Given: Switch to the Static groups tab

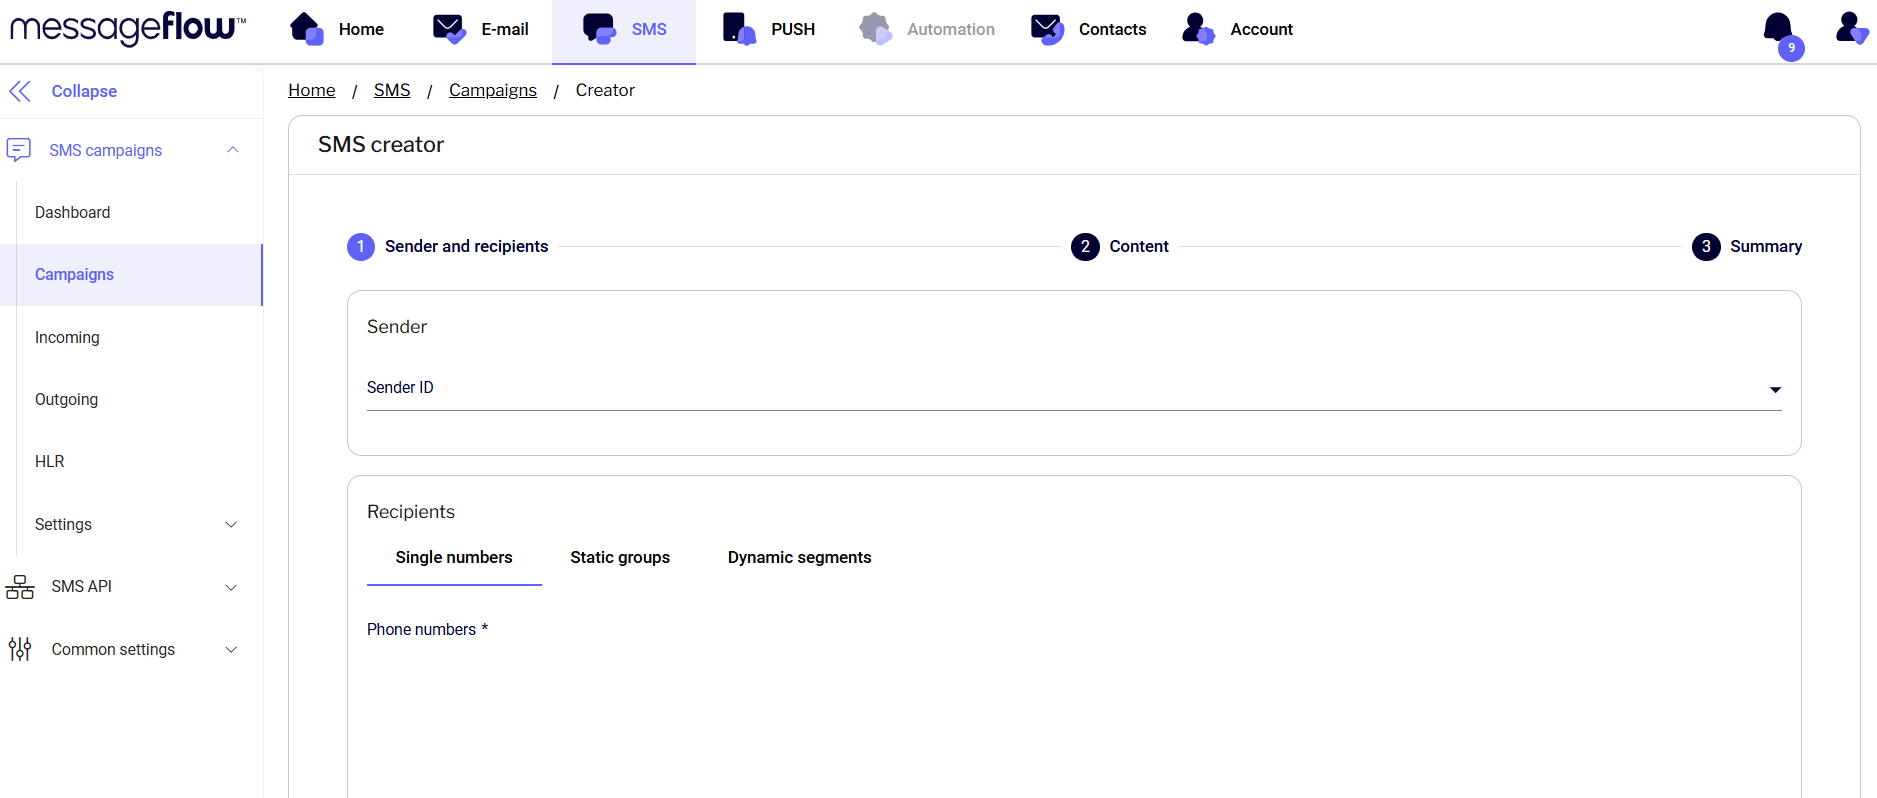Looking at the screenshot, I should pyautogui.click(x=620, y=558).
